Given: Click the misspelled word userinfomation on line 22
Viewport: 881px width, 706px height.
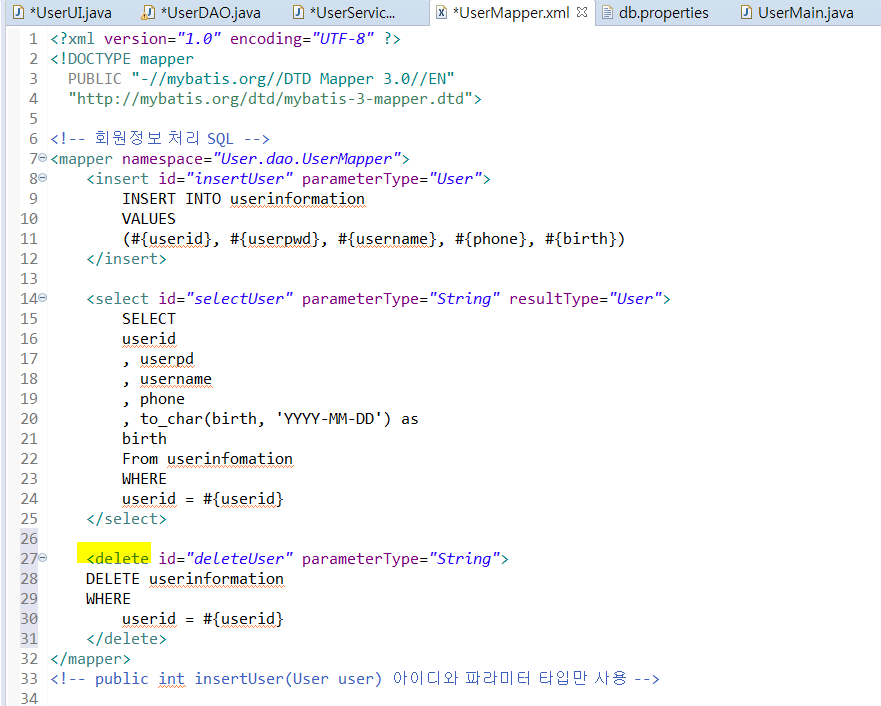Looking at the screenshot, I should coord(230,459).
